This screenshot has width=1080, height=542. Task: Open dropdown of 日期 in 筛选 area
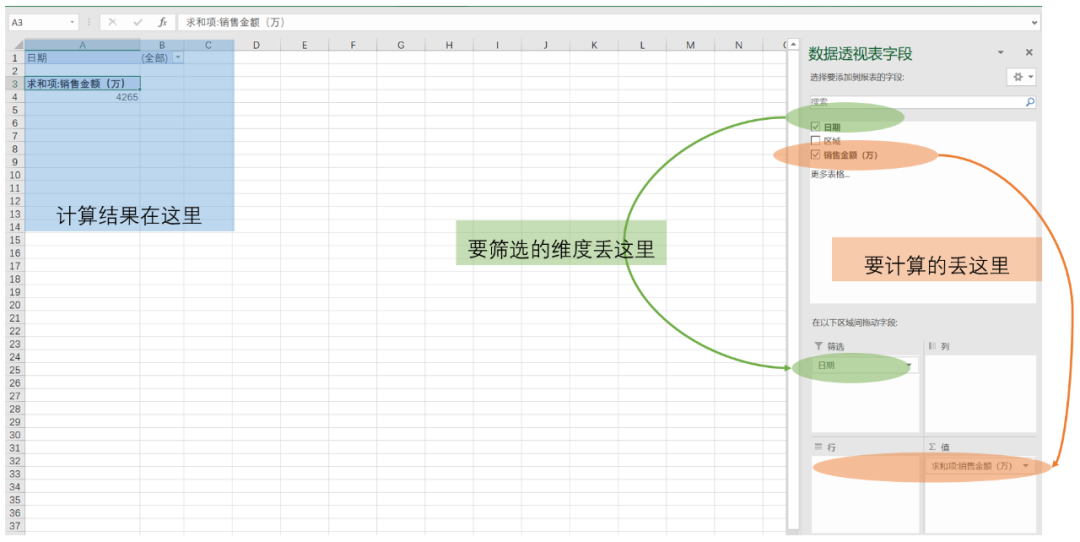coord(909,366)
